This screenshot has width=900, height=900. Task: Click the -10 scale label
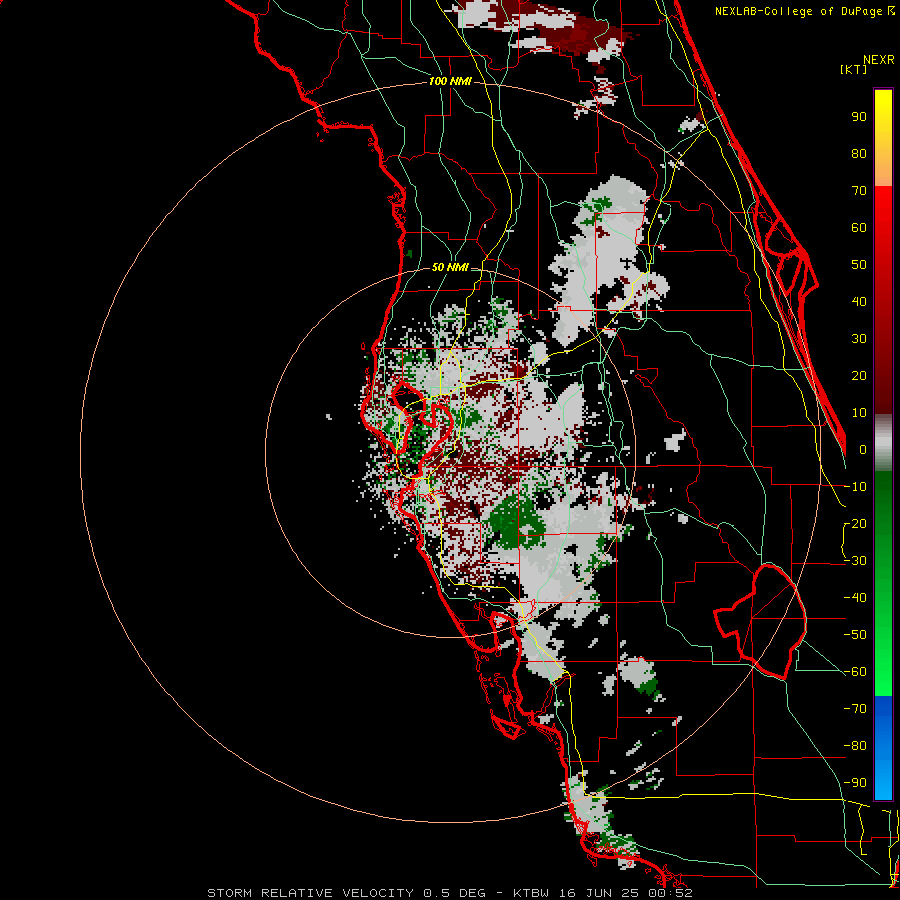[855, 487]
